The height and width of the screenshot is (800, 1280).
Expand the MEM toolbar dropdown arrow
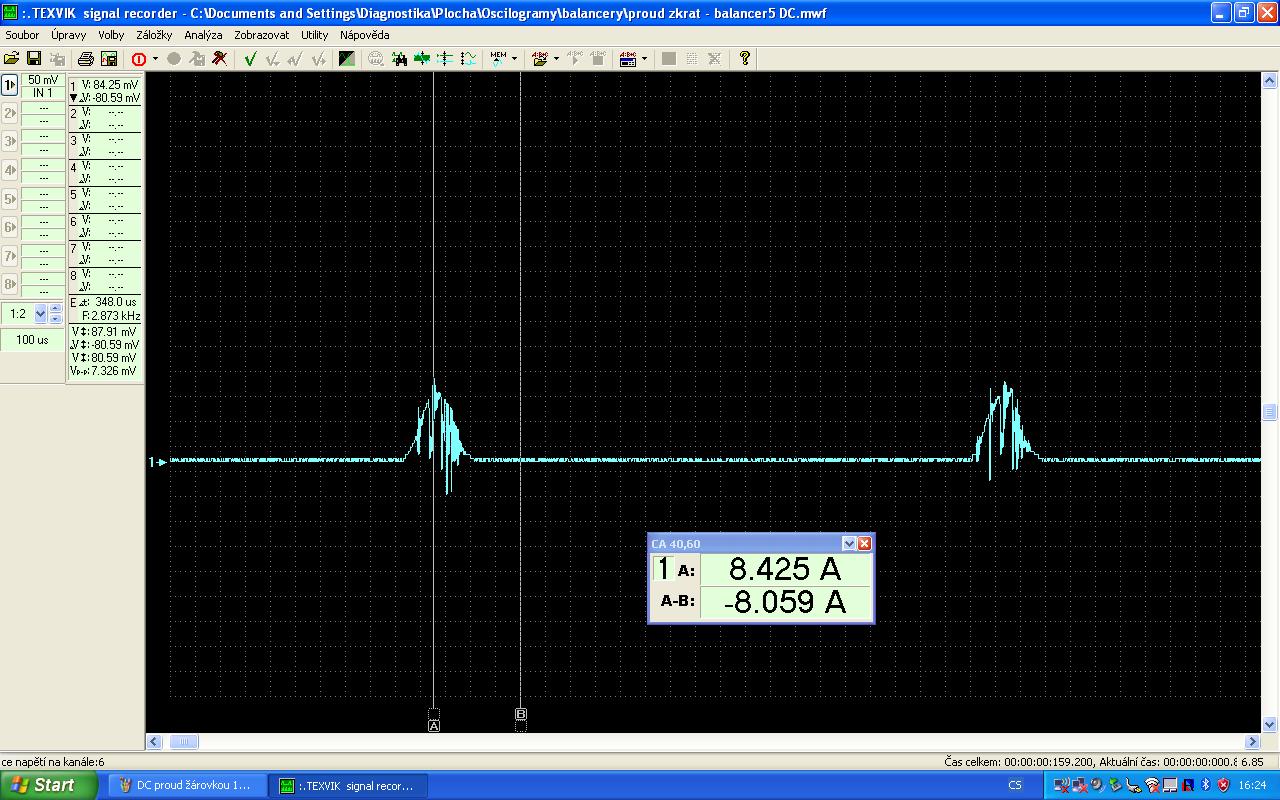[x=514, y=59]
